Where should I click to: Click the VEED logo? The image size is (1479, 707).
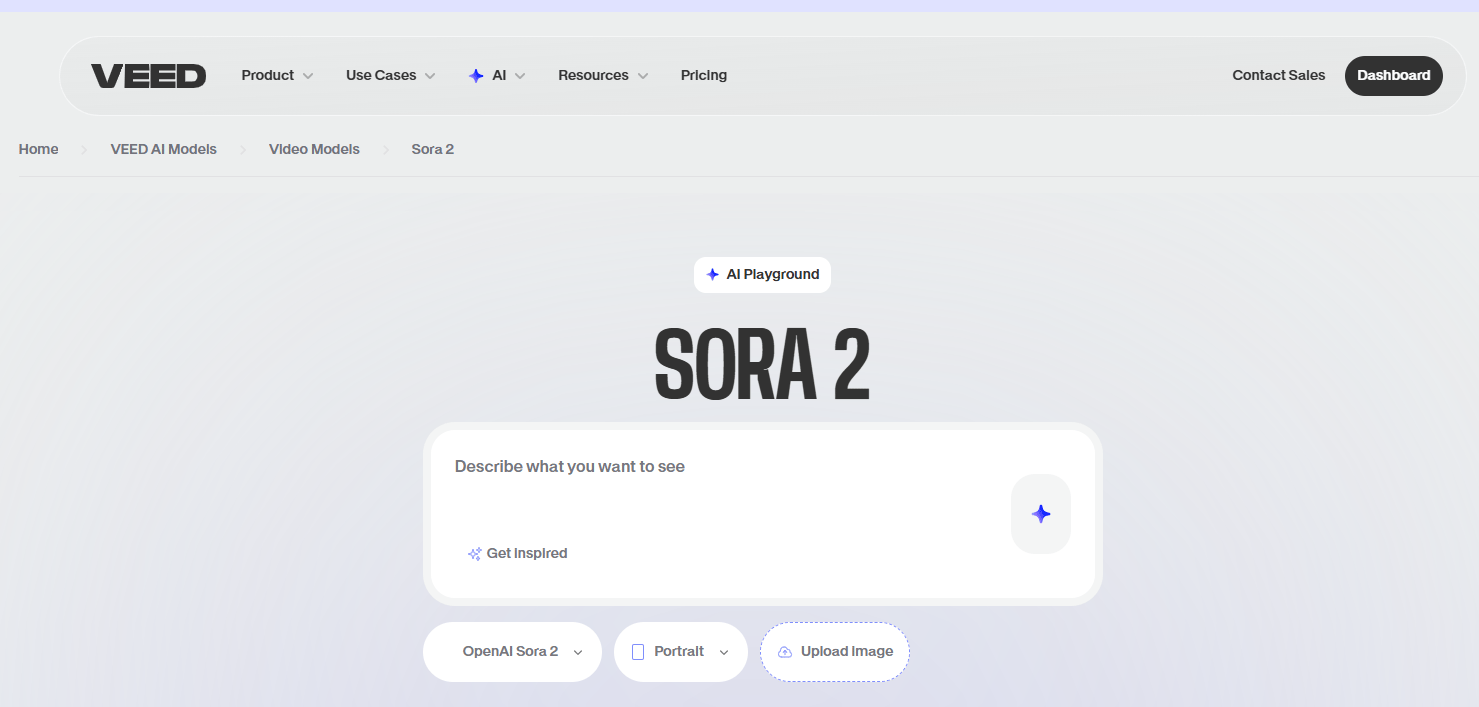(149, 76)
